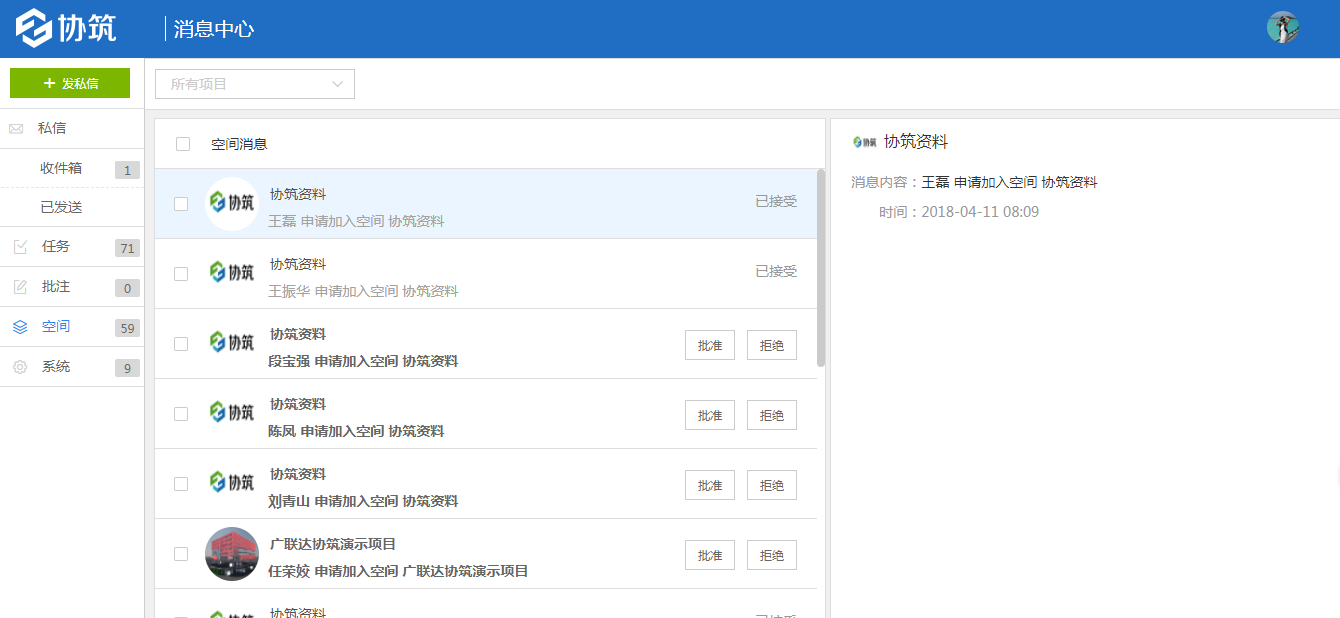Click 拒绝 to reject 刘青山's join request
Viewport: 1340px width, 618px height.
click(x=771, y=484)
